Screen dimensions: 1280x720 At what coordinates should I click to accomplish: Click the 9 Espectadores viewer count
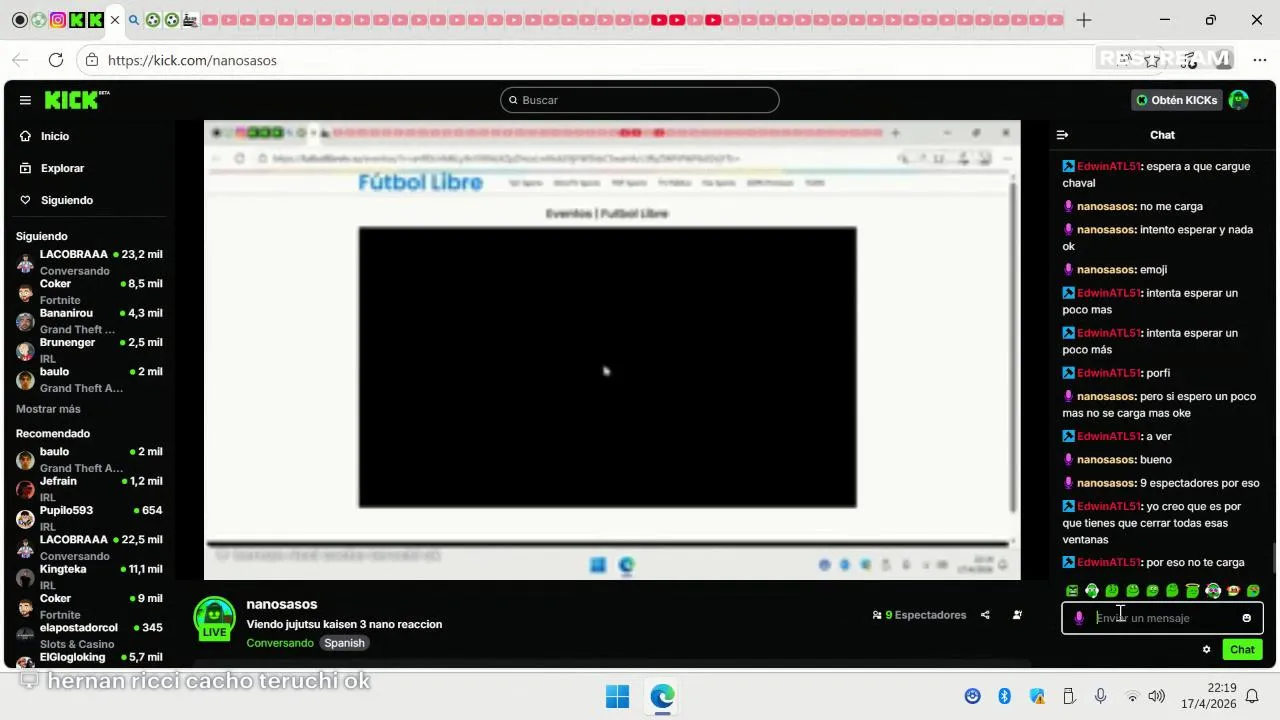[x=919, y=615]
